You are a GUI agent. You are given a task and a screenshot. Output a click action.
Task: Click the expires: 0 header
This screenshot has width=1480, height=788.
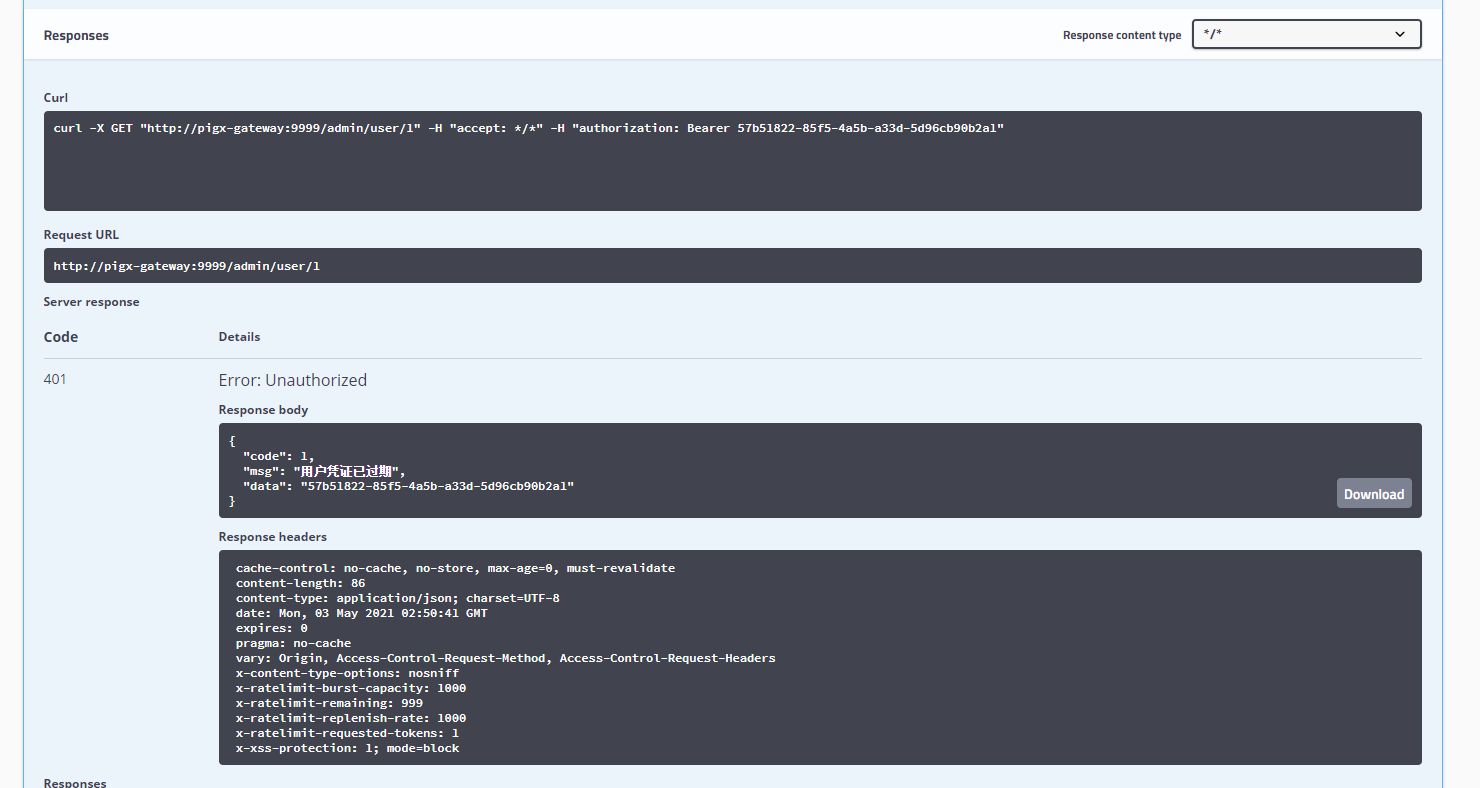point(272,628)
